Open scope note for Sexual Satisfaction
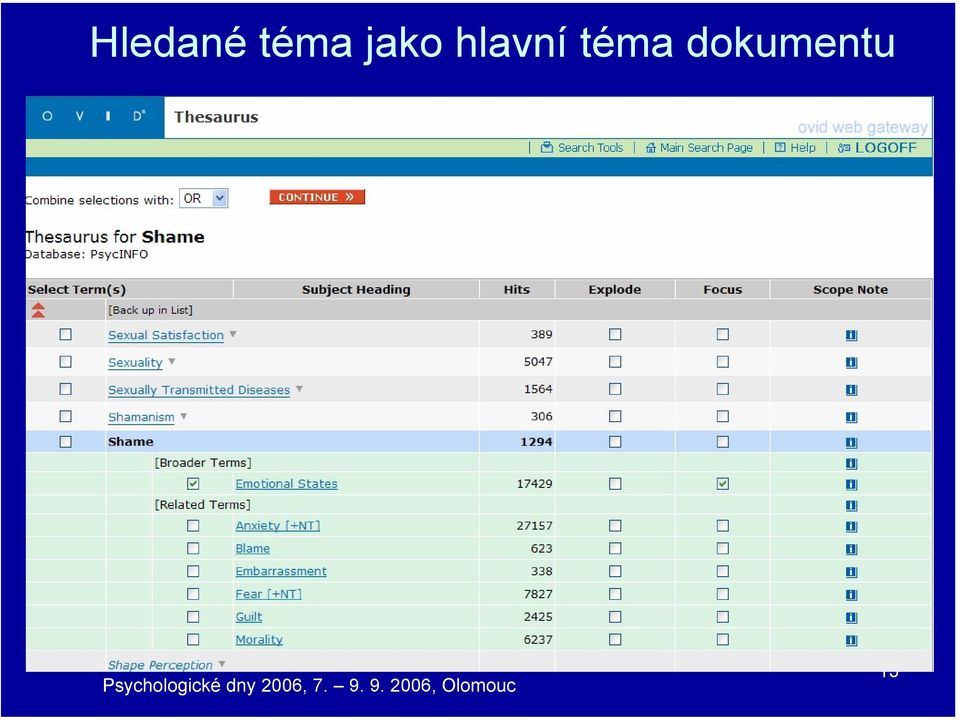 click(x=851, y=336)
